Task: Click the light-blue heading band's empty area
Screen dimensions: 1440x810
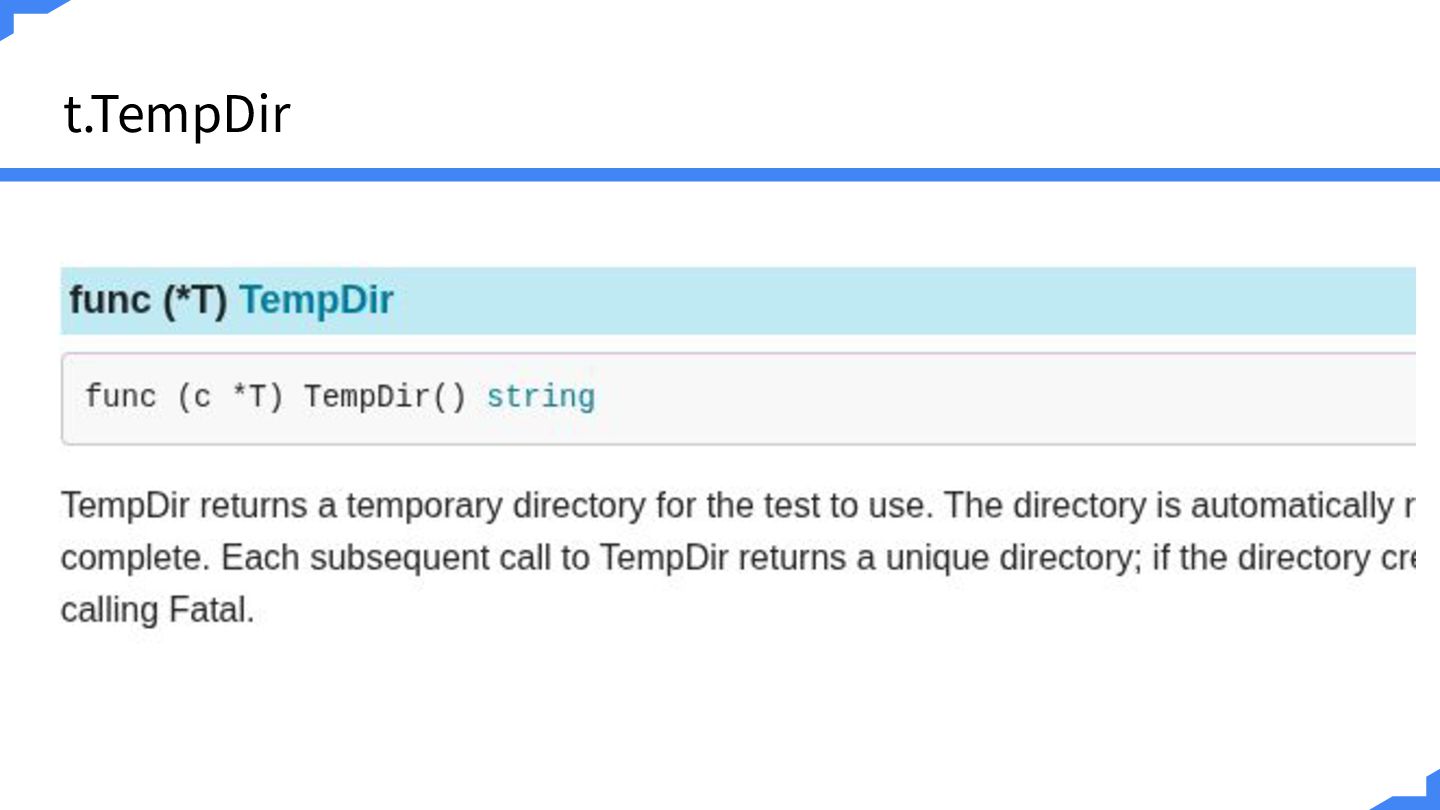Action: point(900,300)
